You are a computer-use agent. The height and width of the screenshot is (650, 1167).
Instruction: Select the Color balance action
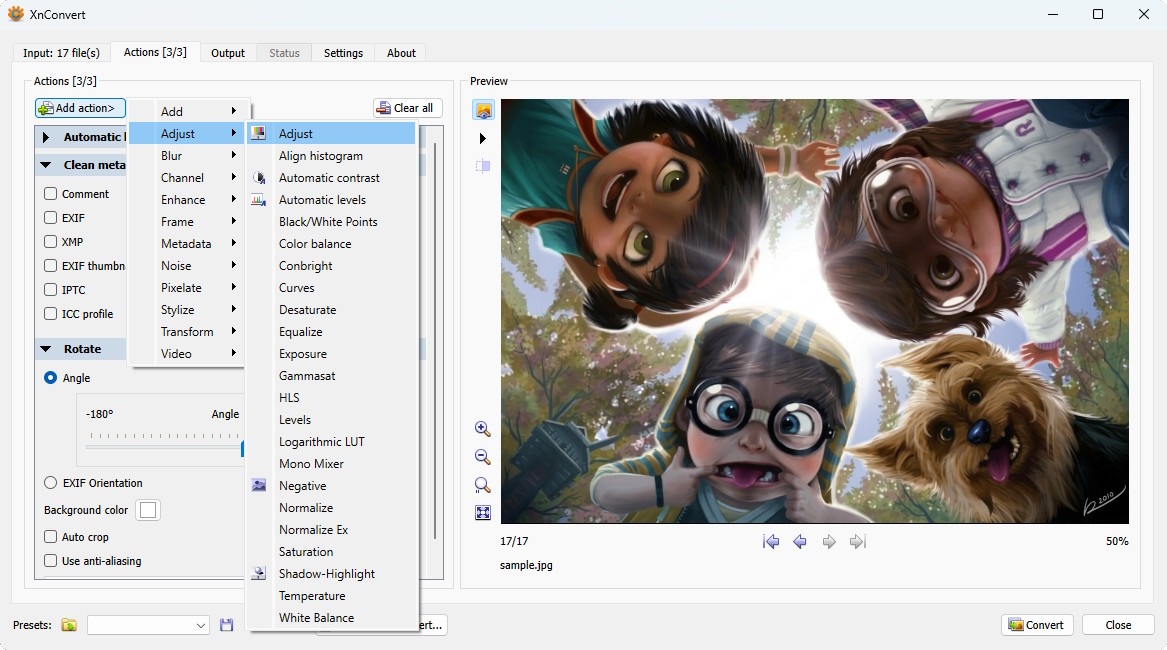click(332, 243)
